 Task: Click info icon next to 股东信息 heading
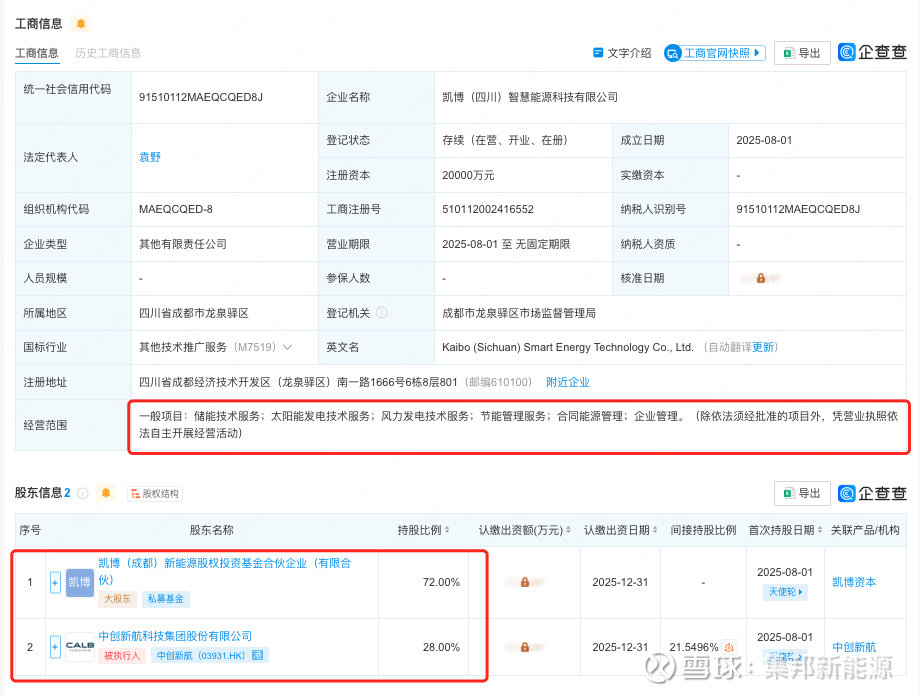pos(83,493)
